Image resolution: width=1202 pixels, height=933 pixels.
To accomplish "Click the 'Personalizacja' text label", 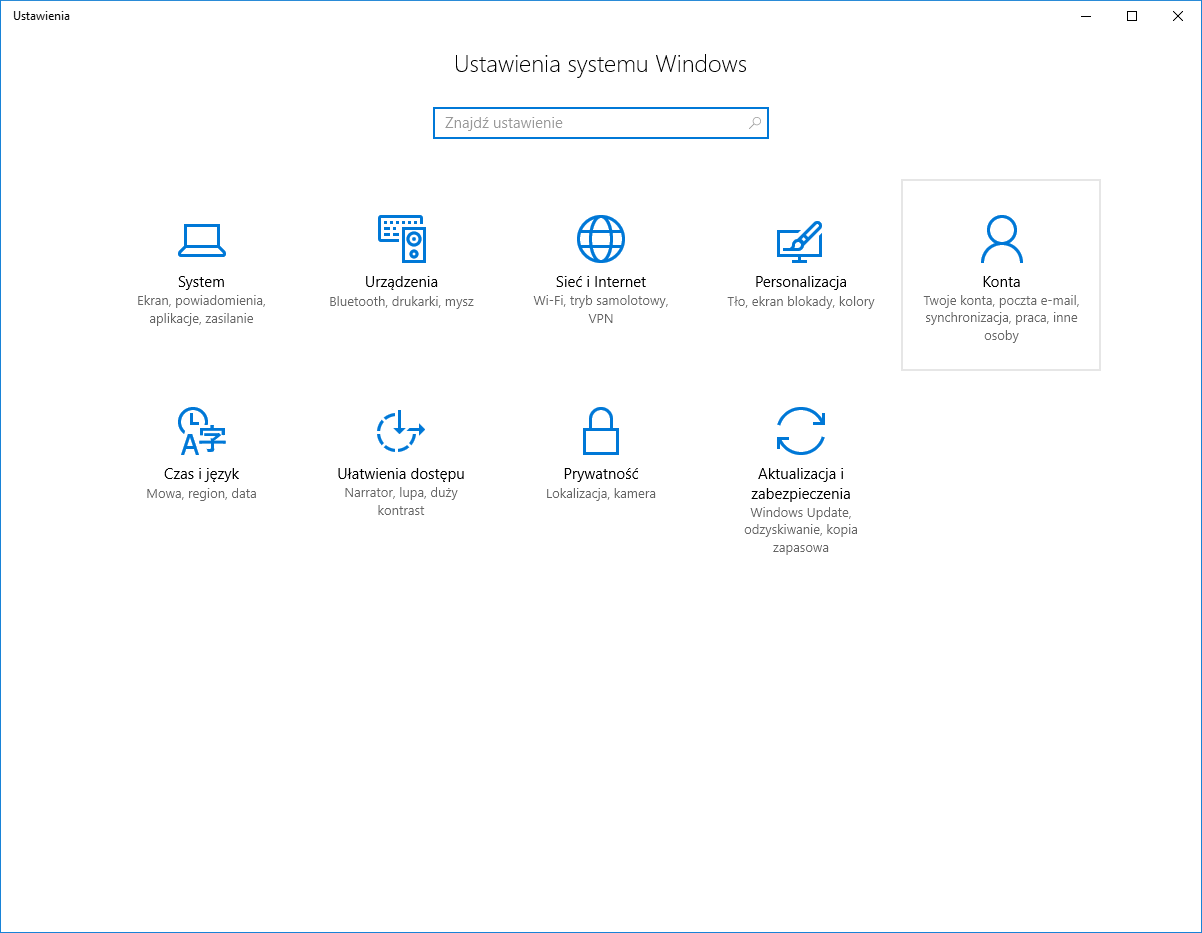I will (x=801, y=282).
